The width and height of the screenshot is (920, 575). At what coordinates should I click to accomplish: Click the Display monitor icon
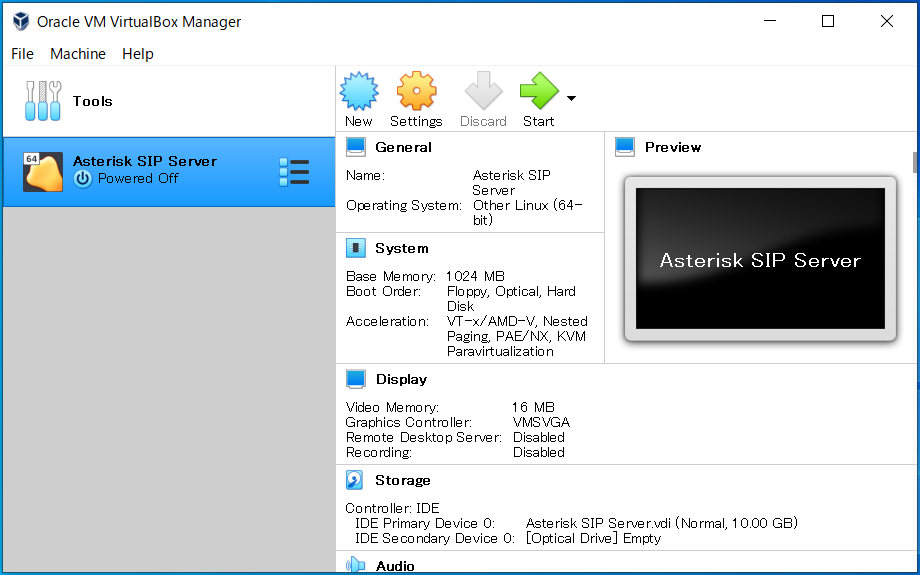356,379
